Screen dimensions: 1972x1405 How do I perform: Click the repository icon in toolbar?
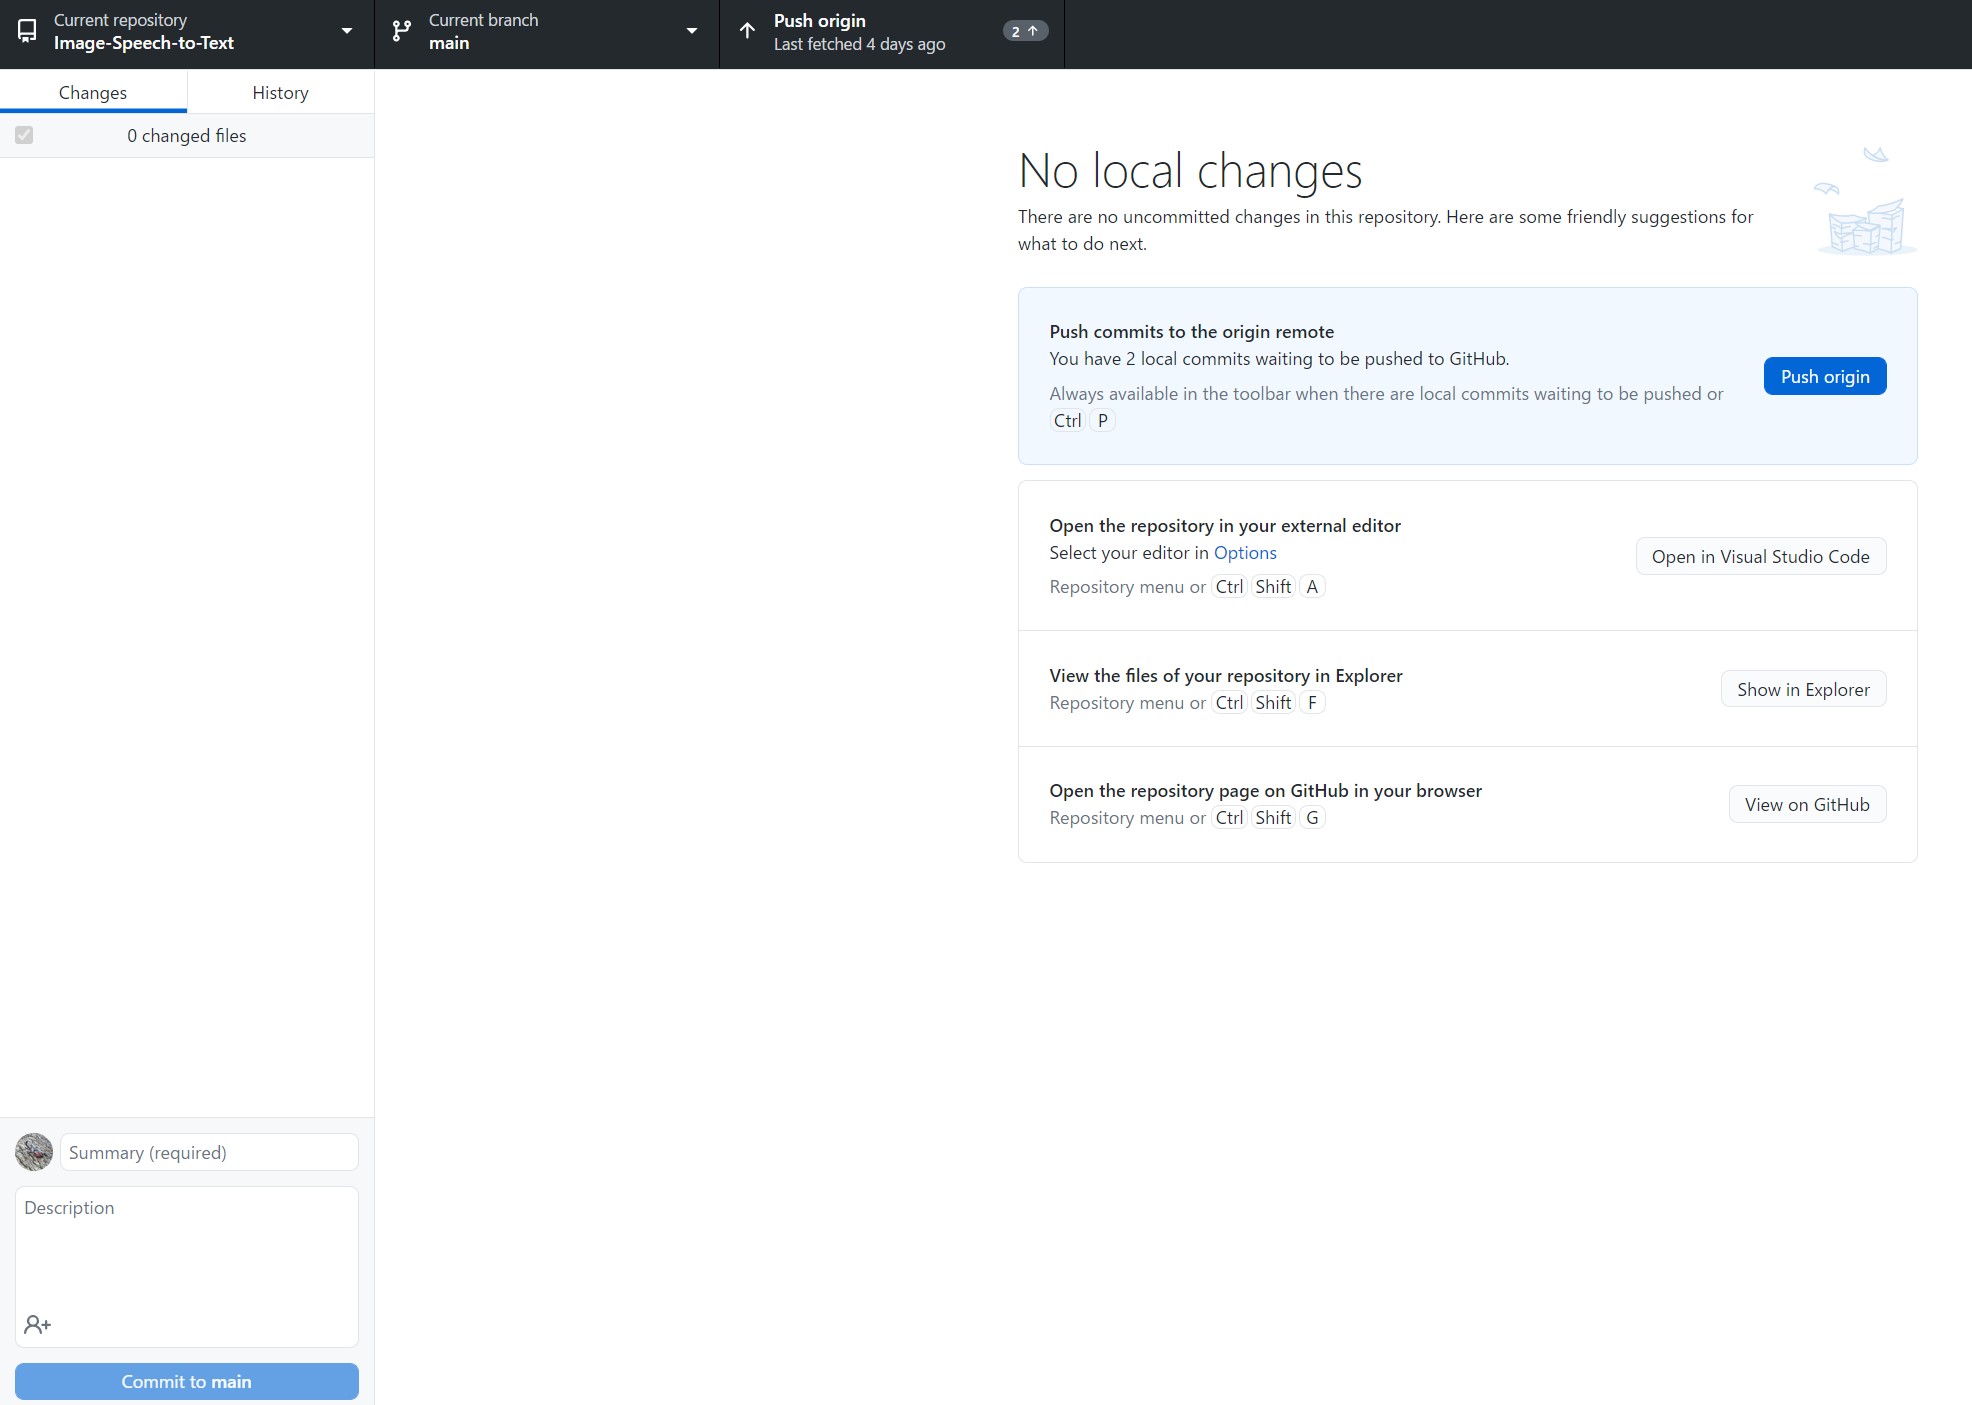[x=27, y=31]
